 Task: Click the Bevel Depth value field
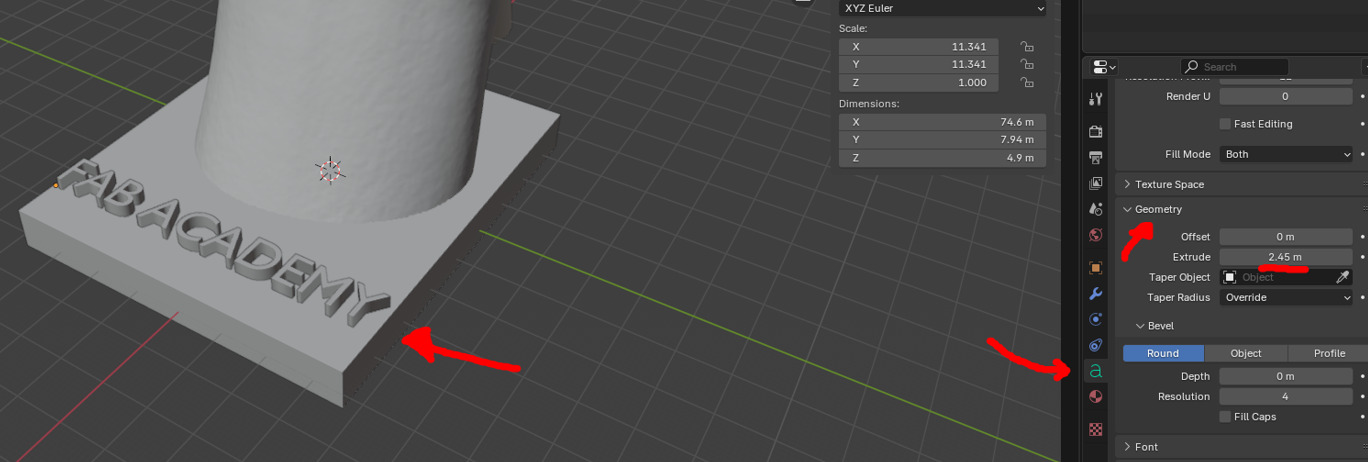pyautogui.click(x=1286, y=377)
